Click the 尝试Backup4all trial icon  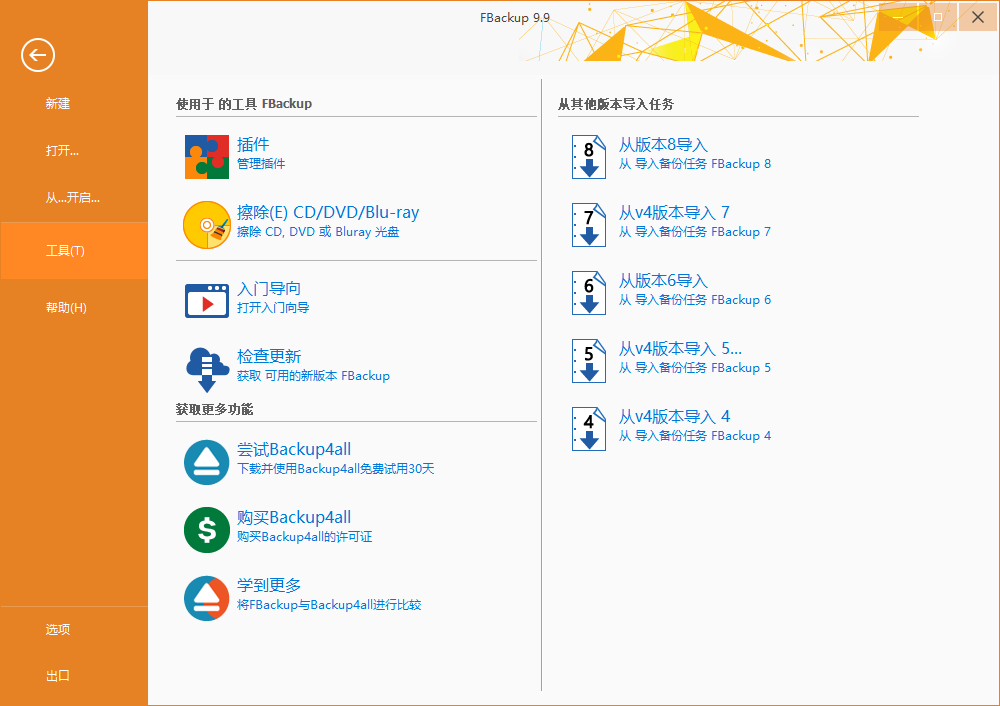tap(206, 462)
